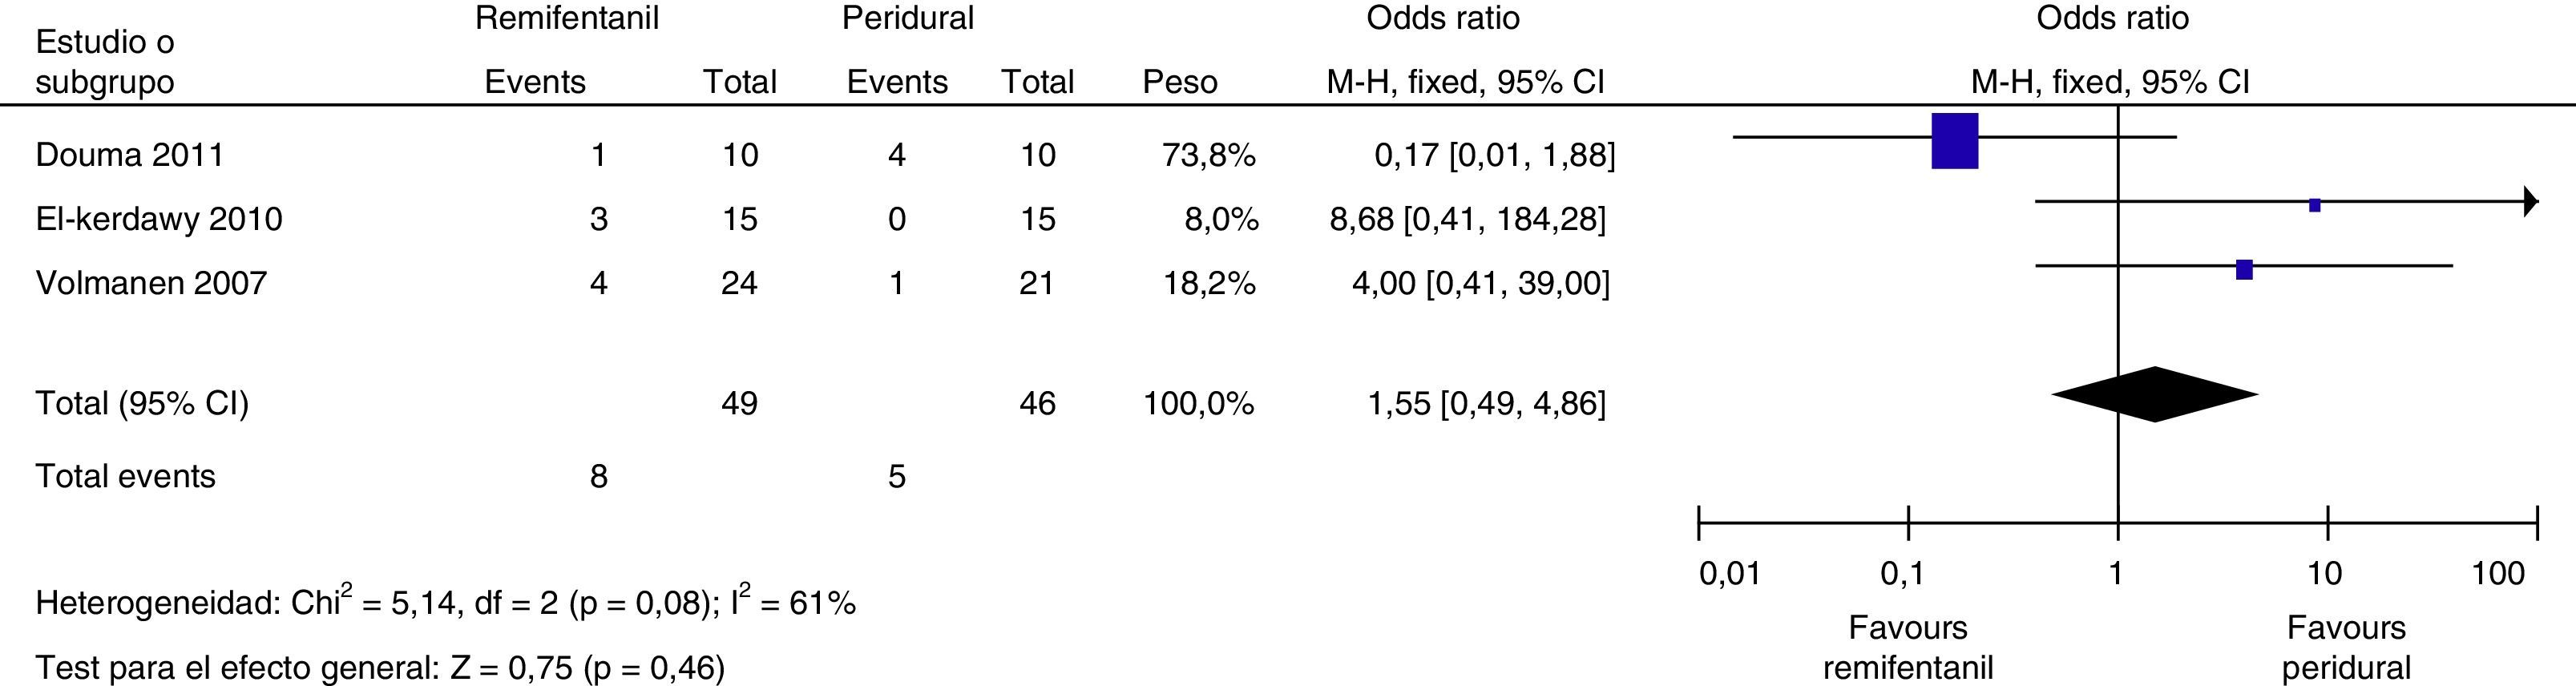Click the blue Volmanen 2007 square marker

[x=2244, y=269]
